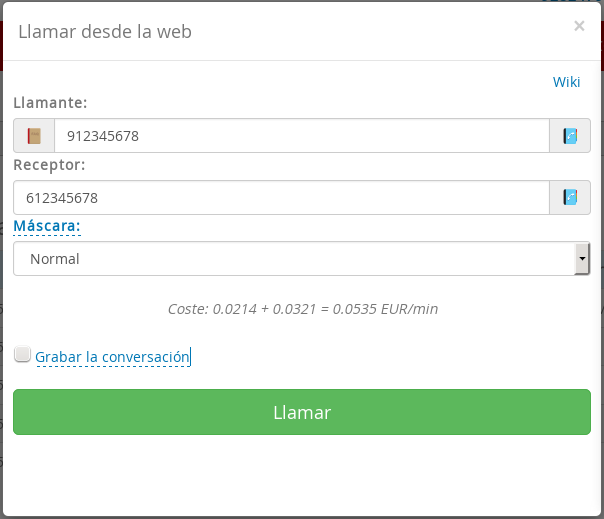Click the blank header area right of the title
The image size is (604, 519).
380,32
